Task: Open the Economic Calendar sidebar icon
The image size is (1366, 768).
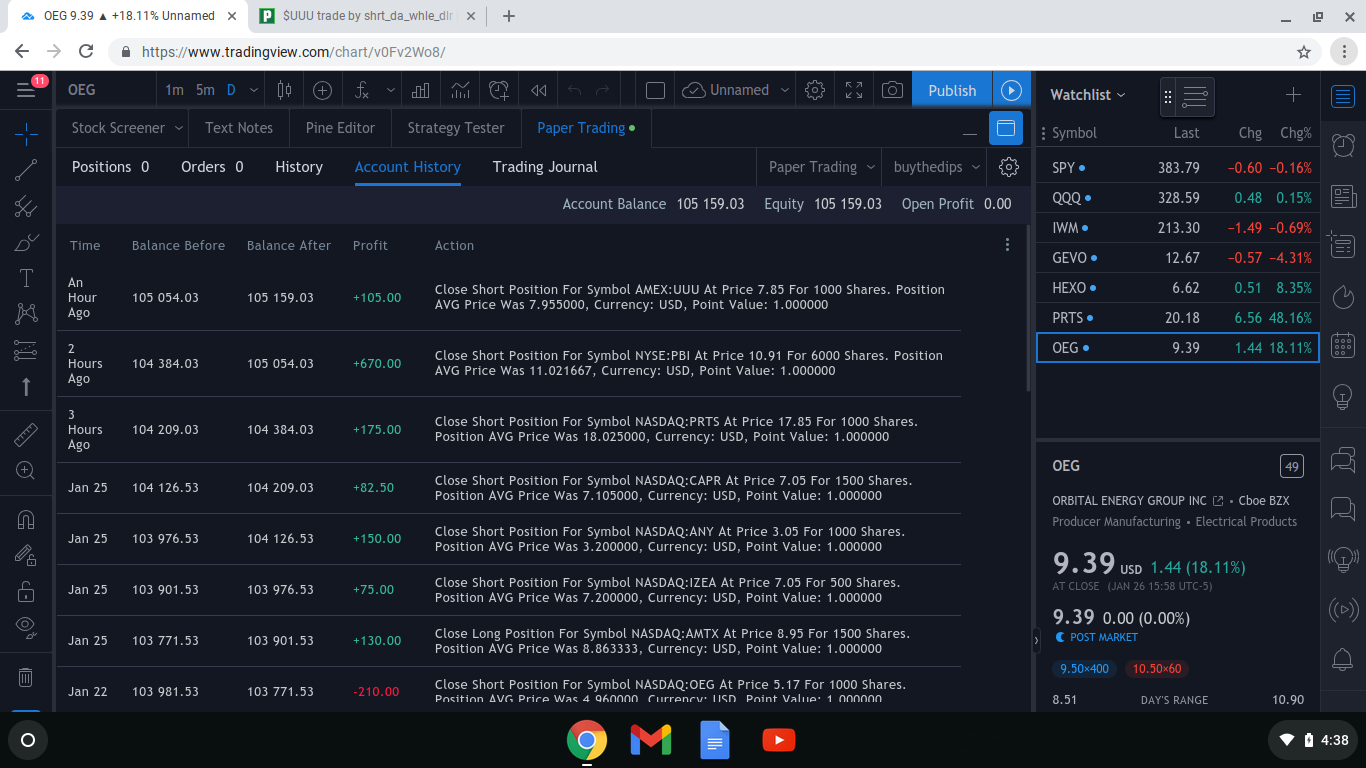Action: [1343, 346]
